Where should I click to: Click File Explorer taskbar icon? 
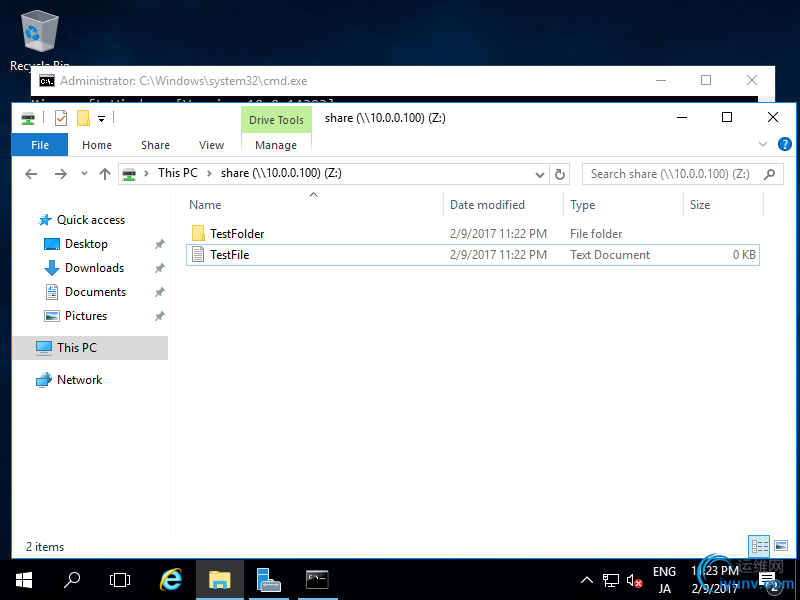pos(220,580)
